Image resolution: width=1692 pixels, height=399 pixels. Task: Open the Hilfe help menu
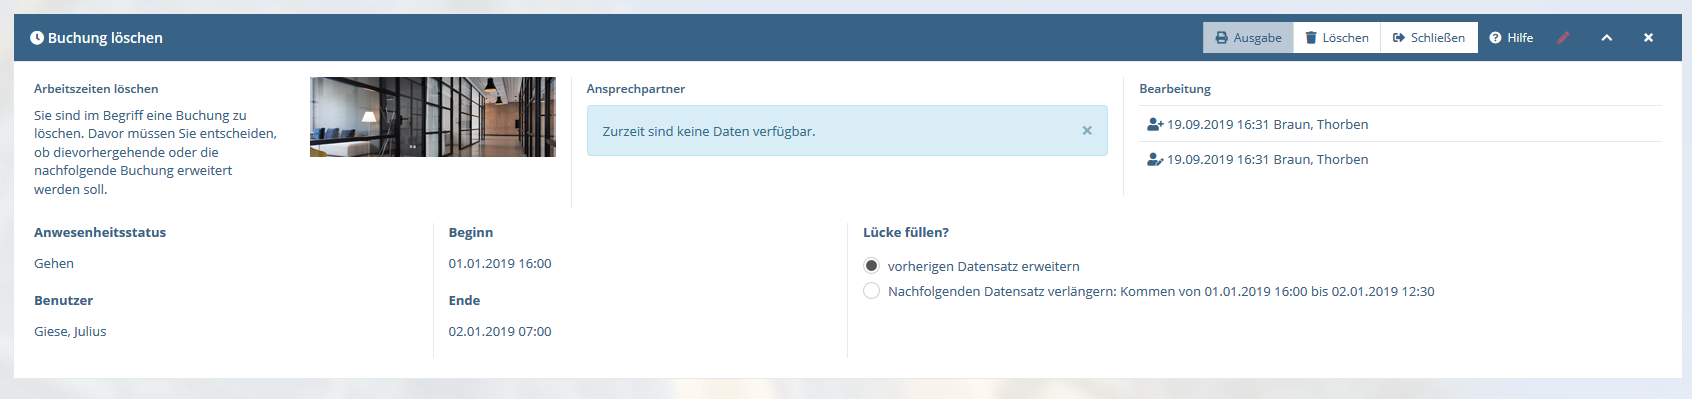1511,38
